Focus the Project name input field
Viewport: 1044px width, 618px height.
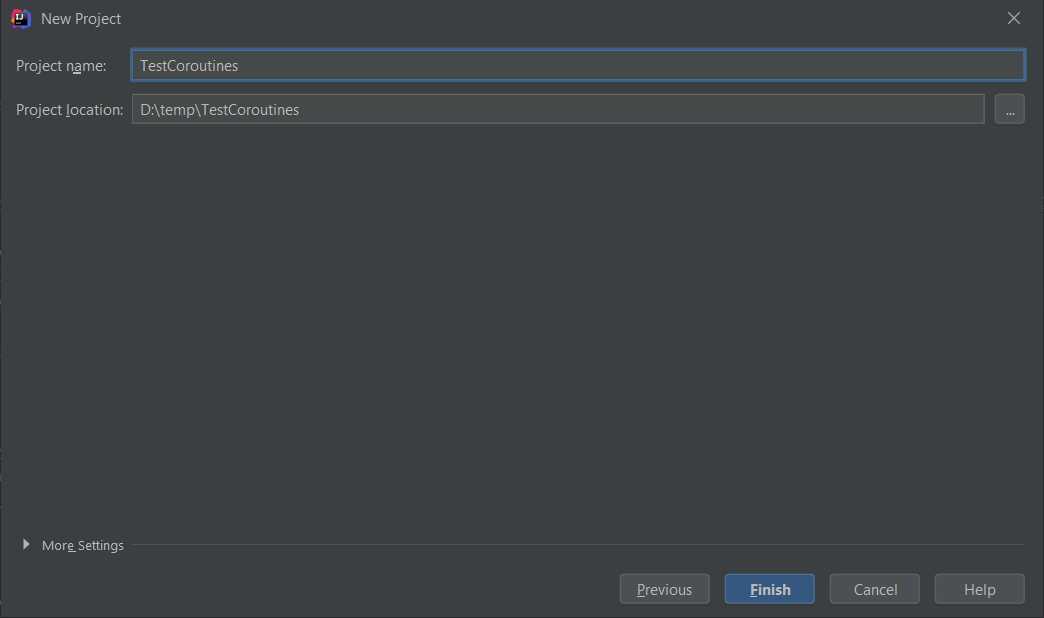click(x=577, y=66)
